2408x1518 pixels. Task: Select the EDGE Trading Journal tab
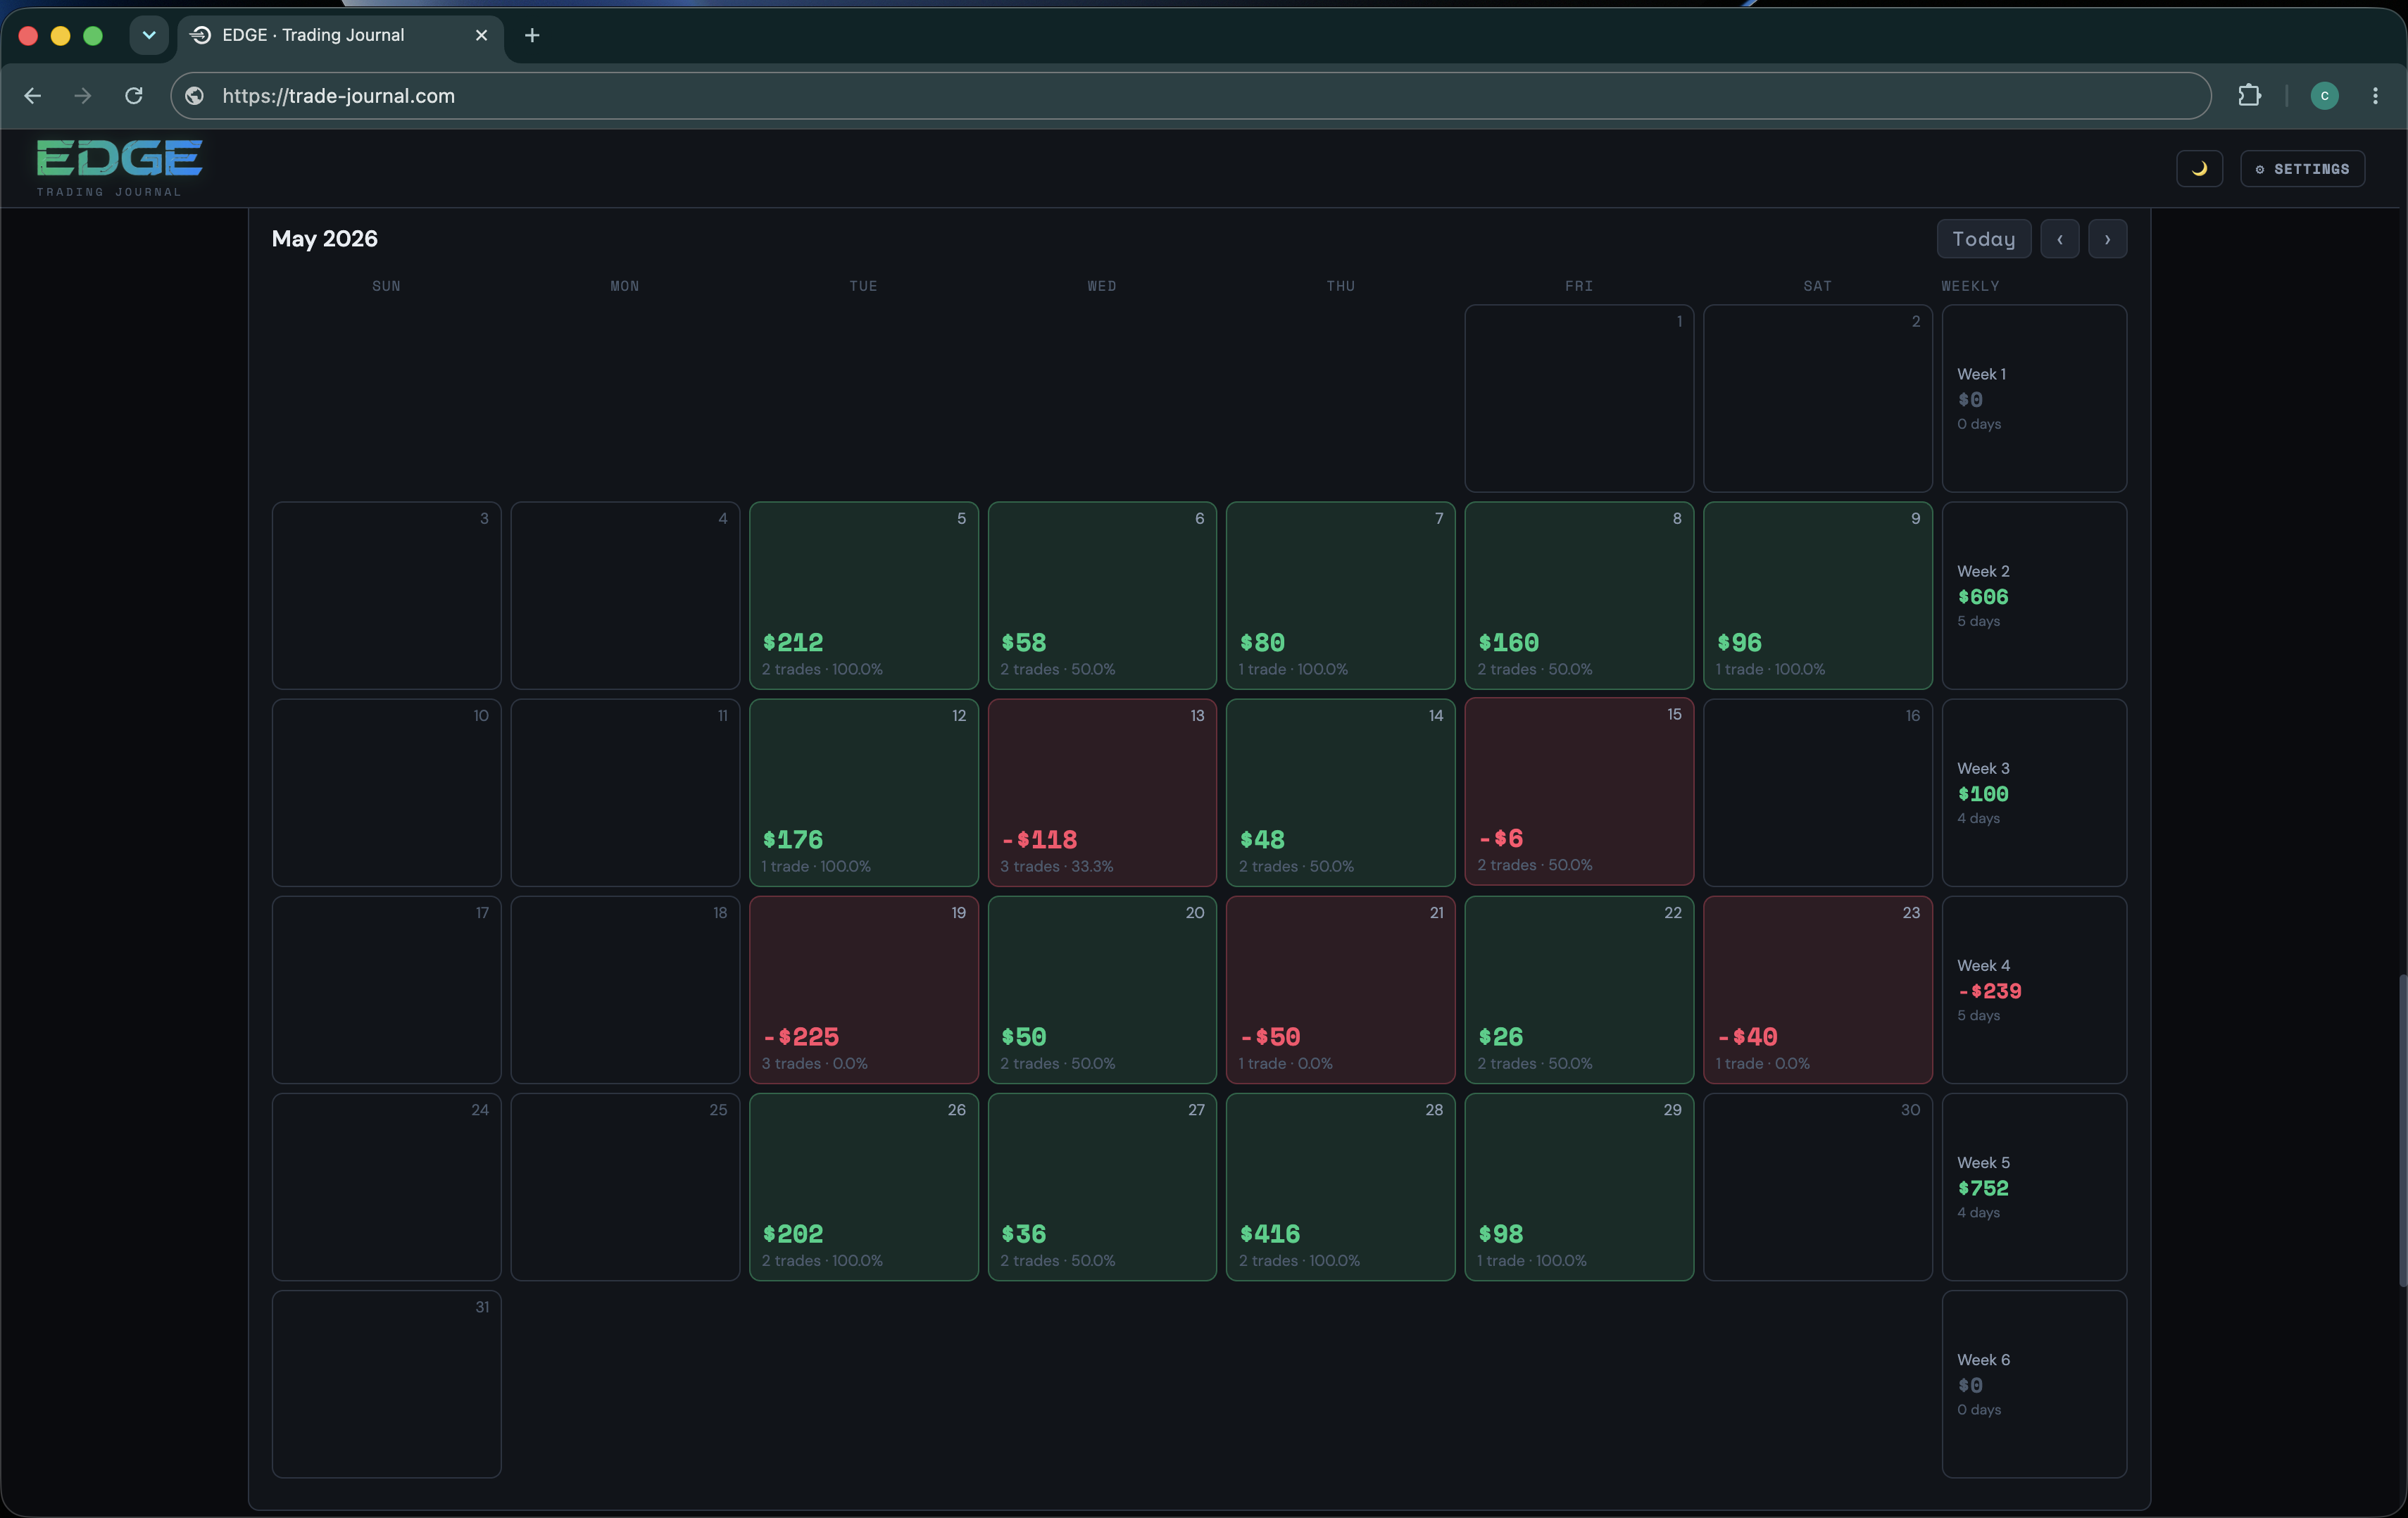(x=340, y=36)
